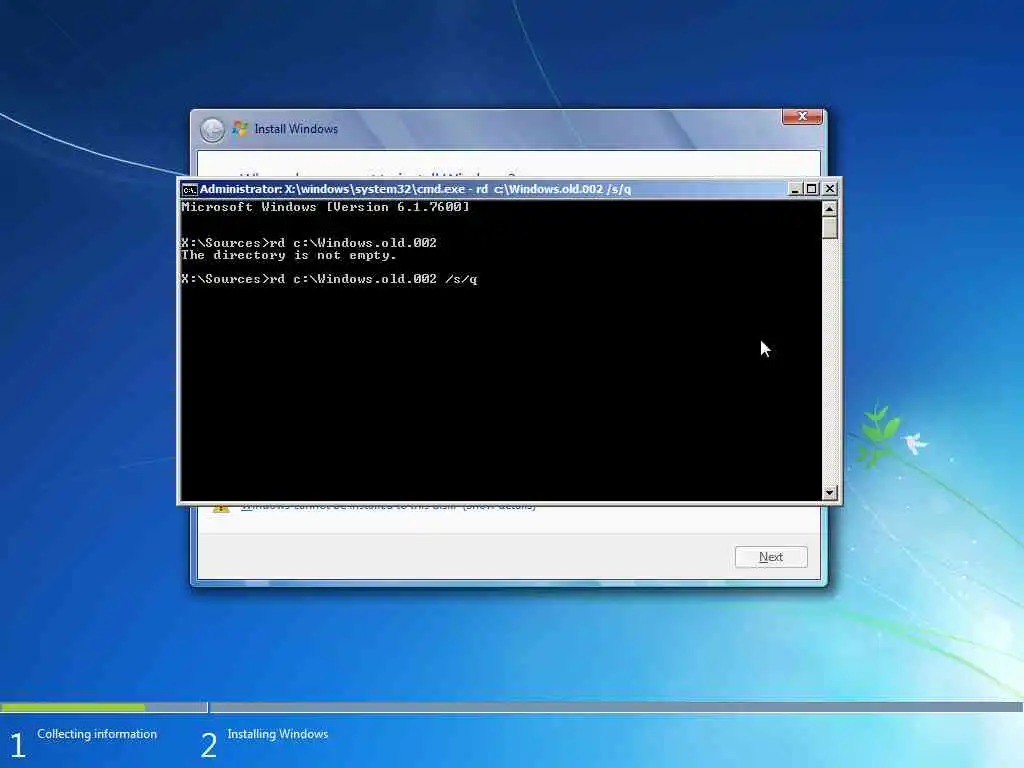Click the command prompt scrollbar thumb
This screenshot has height=768, width=1024.
[x=829, y=228]
